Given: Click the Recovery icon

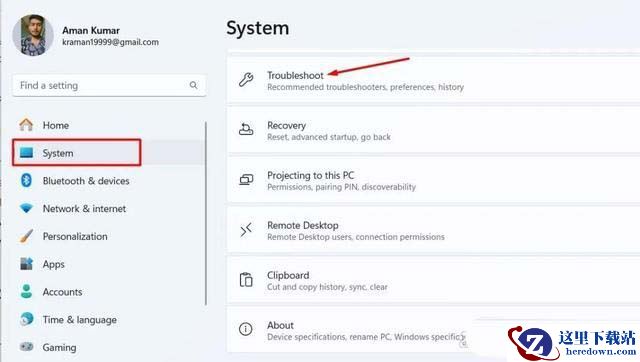Looking at the screenshot, I should (x=246, y=129).
